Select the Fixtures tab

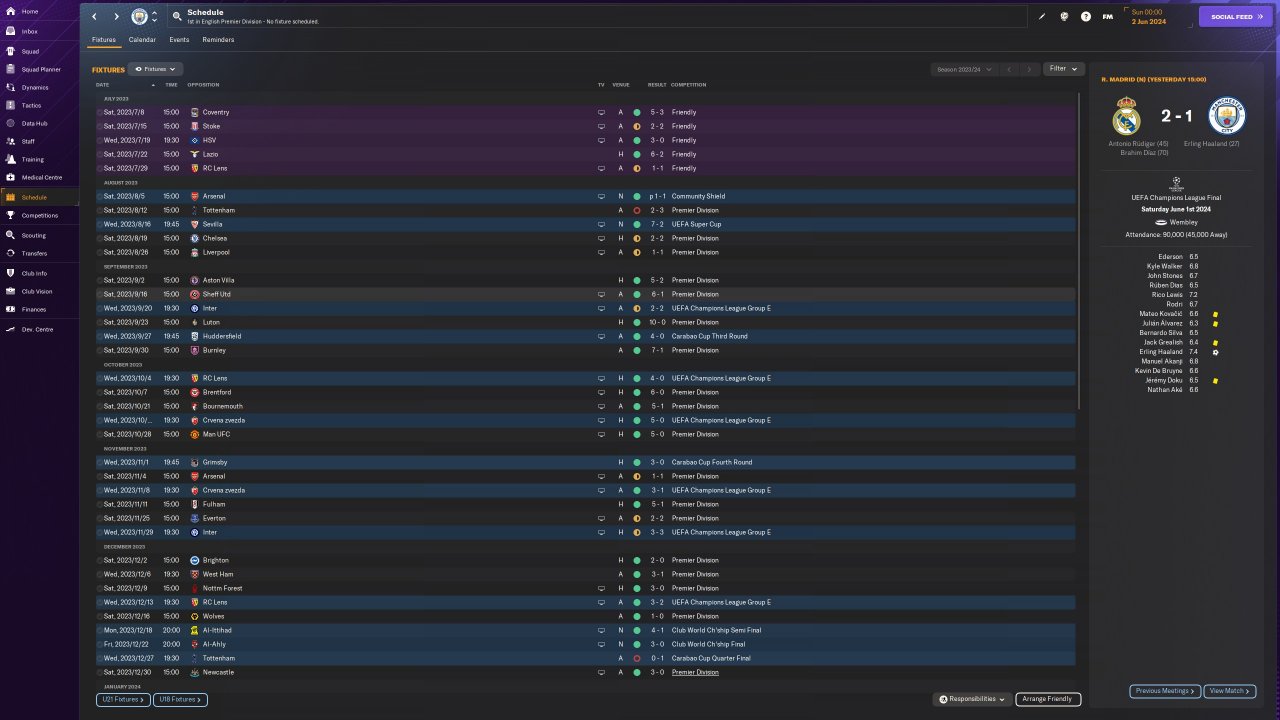click(x=104, y=40)
